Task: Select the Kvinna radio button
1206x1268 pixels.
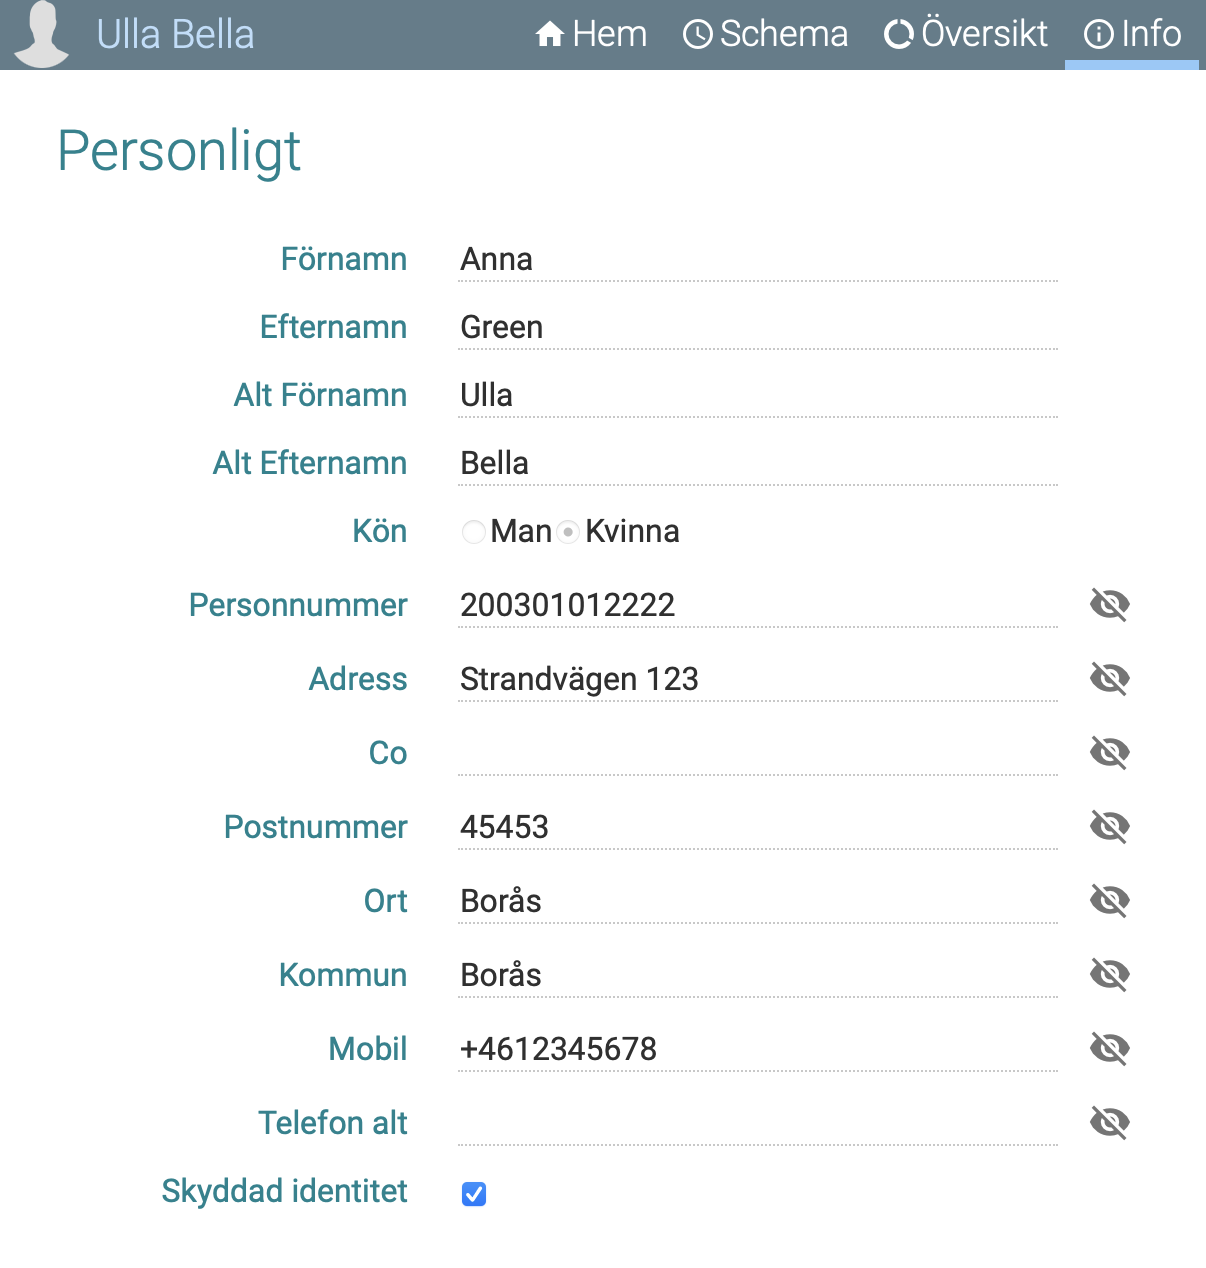Action: 568,532
